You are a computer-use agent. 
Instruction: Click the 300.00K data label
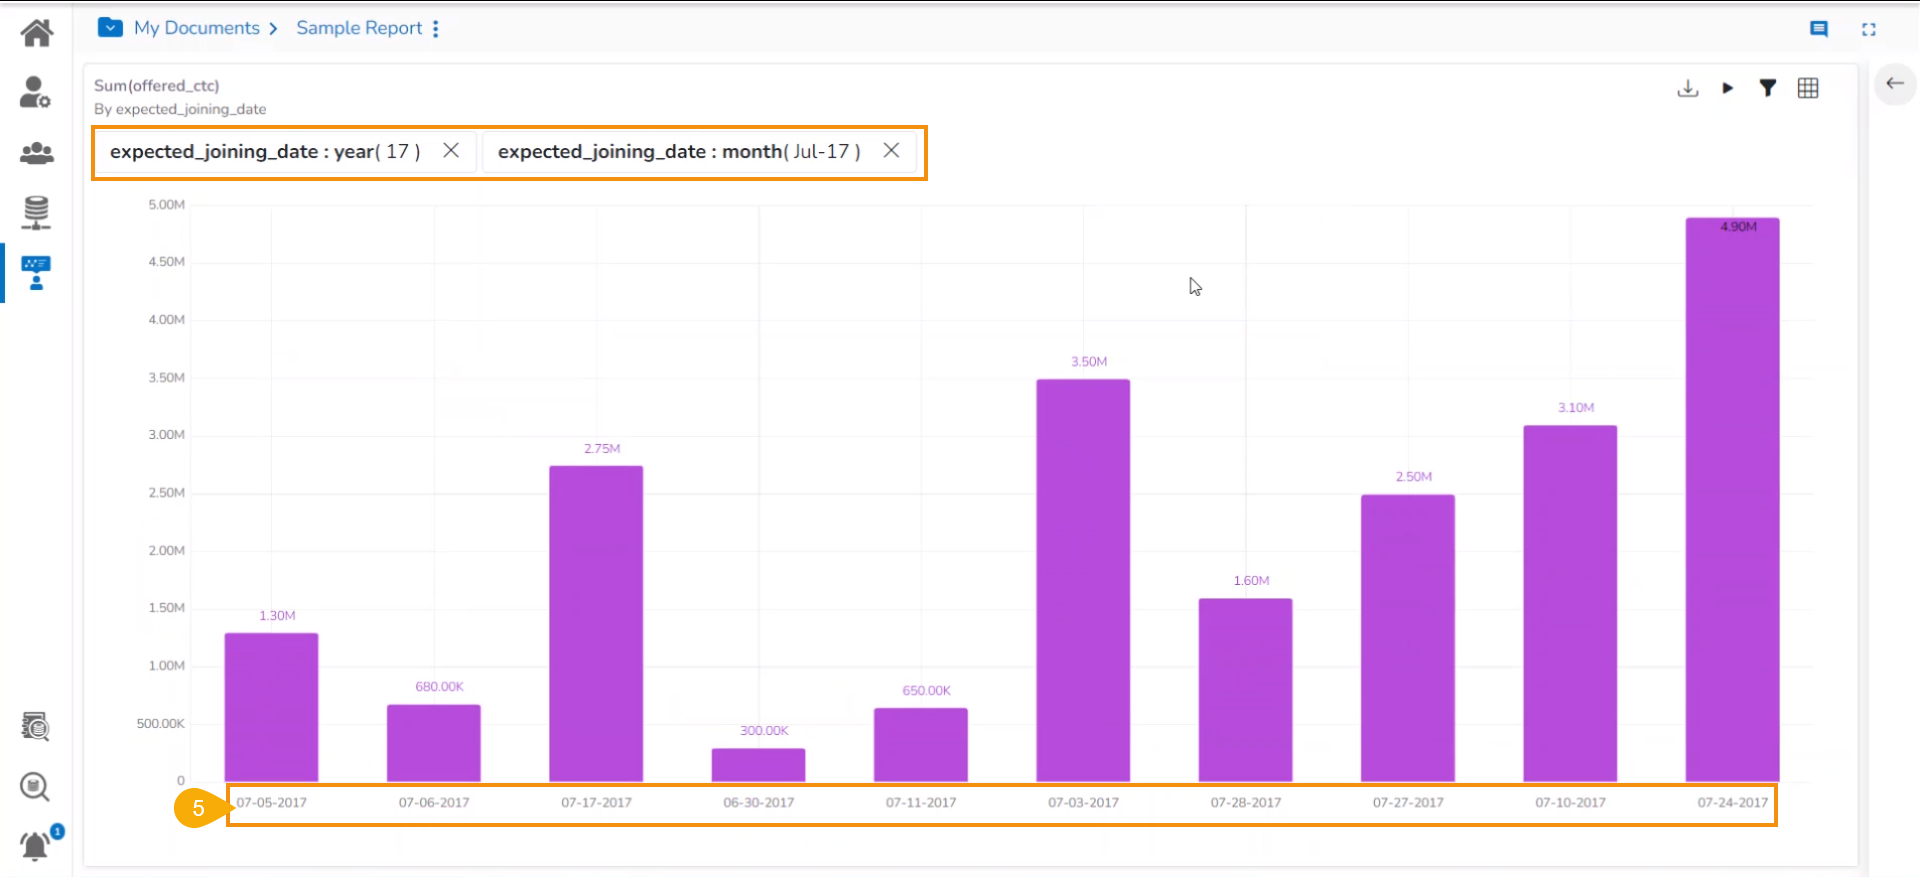point(764,731)
